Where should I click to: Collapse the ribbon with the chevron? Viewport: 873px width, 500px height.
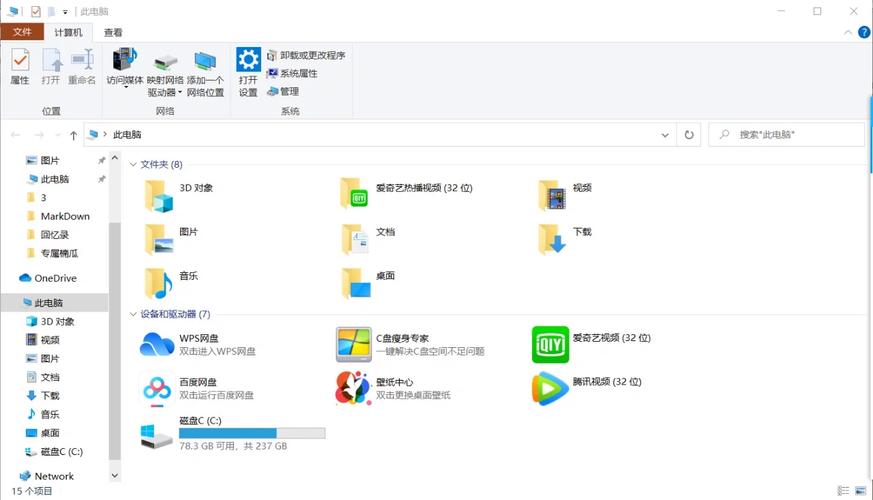848,32
